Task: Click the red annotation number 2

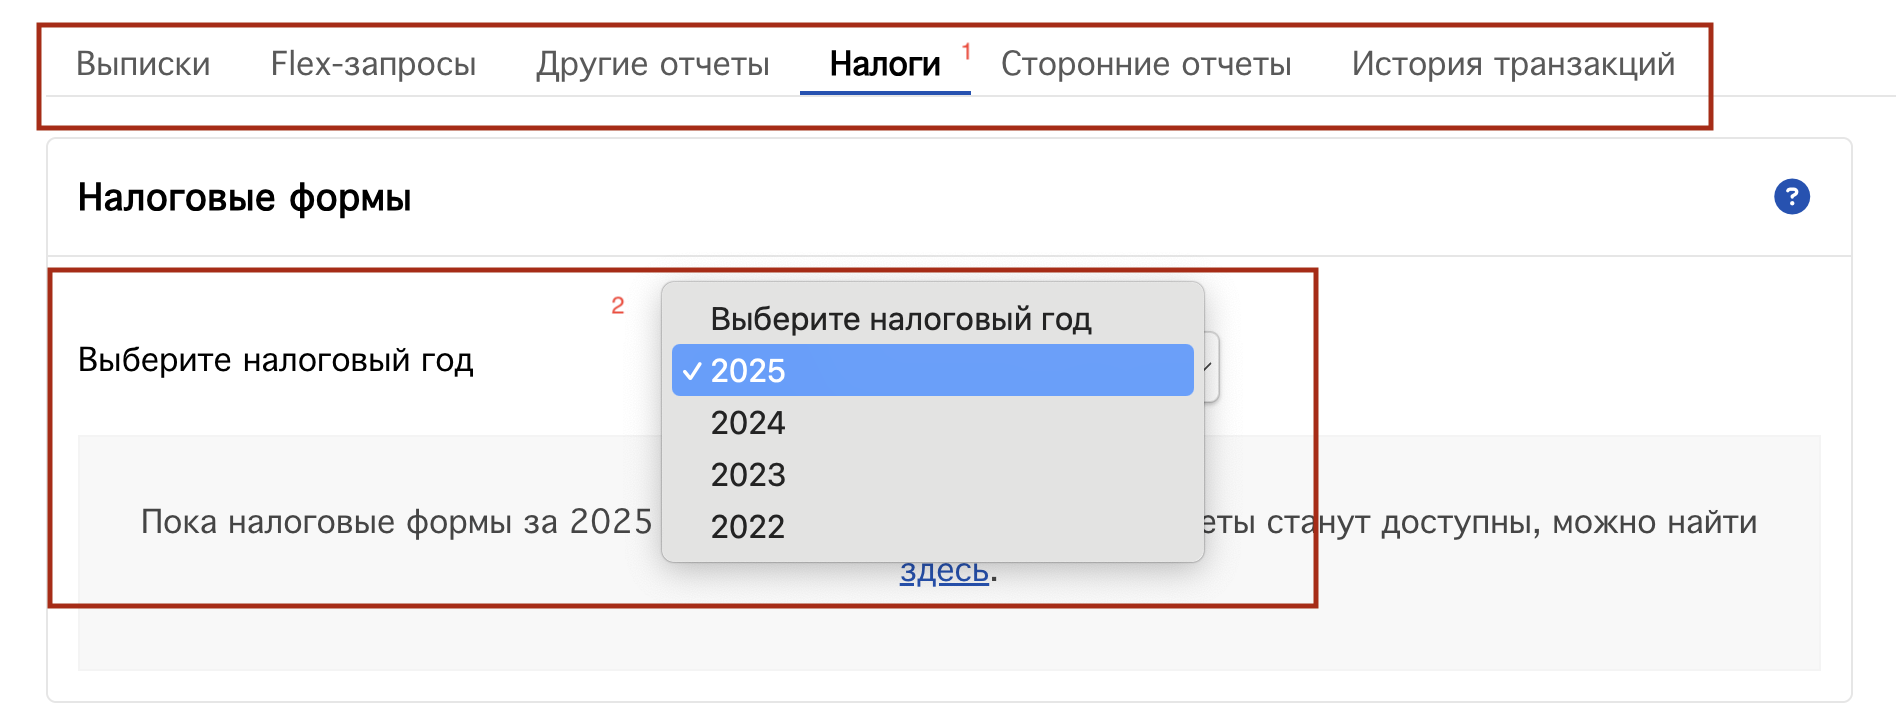Action: pos(618,306)
